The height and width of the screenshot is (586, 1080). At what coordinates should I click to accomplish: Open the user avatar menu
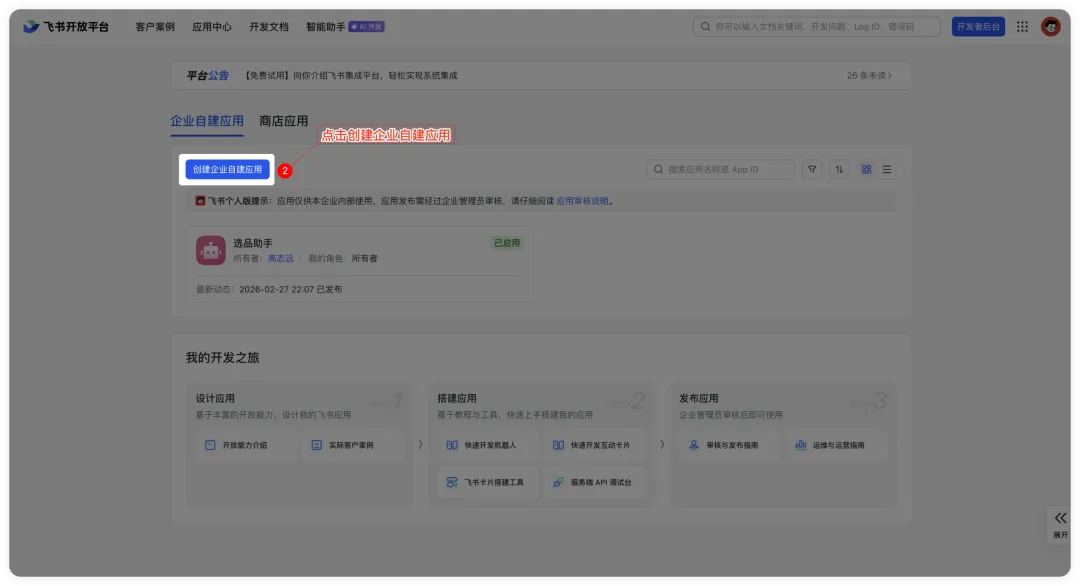(x=1050, y=27)
